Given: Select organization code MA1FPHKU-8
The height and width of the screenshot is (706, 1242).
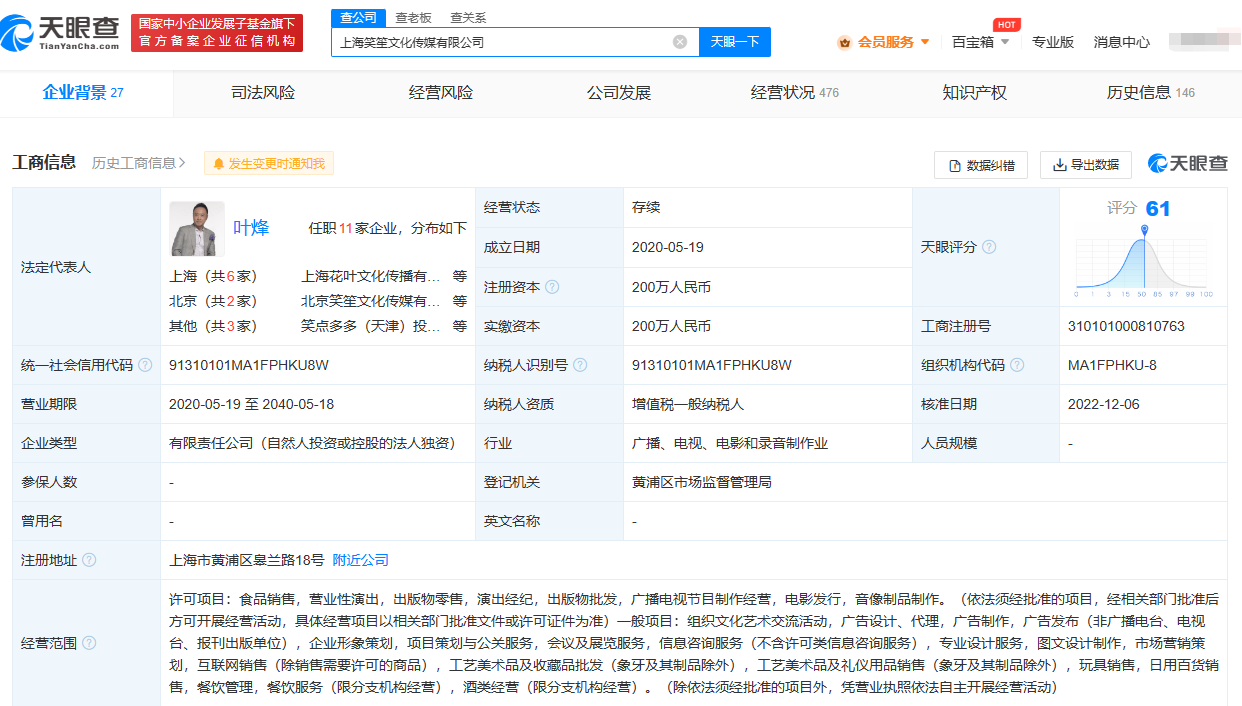Looking at the screenshot, I should point(1112,365).
